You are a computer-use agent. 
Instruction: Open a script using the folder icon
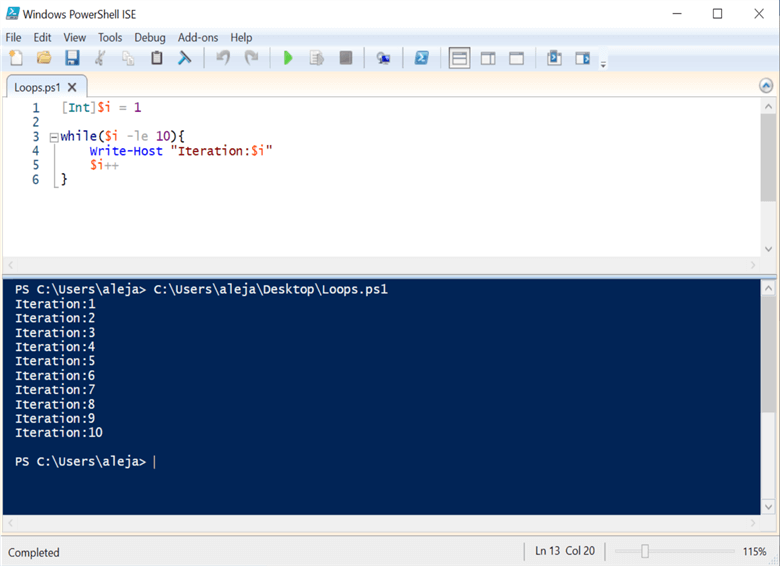[44, 58]
